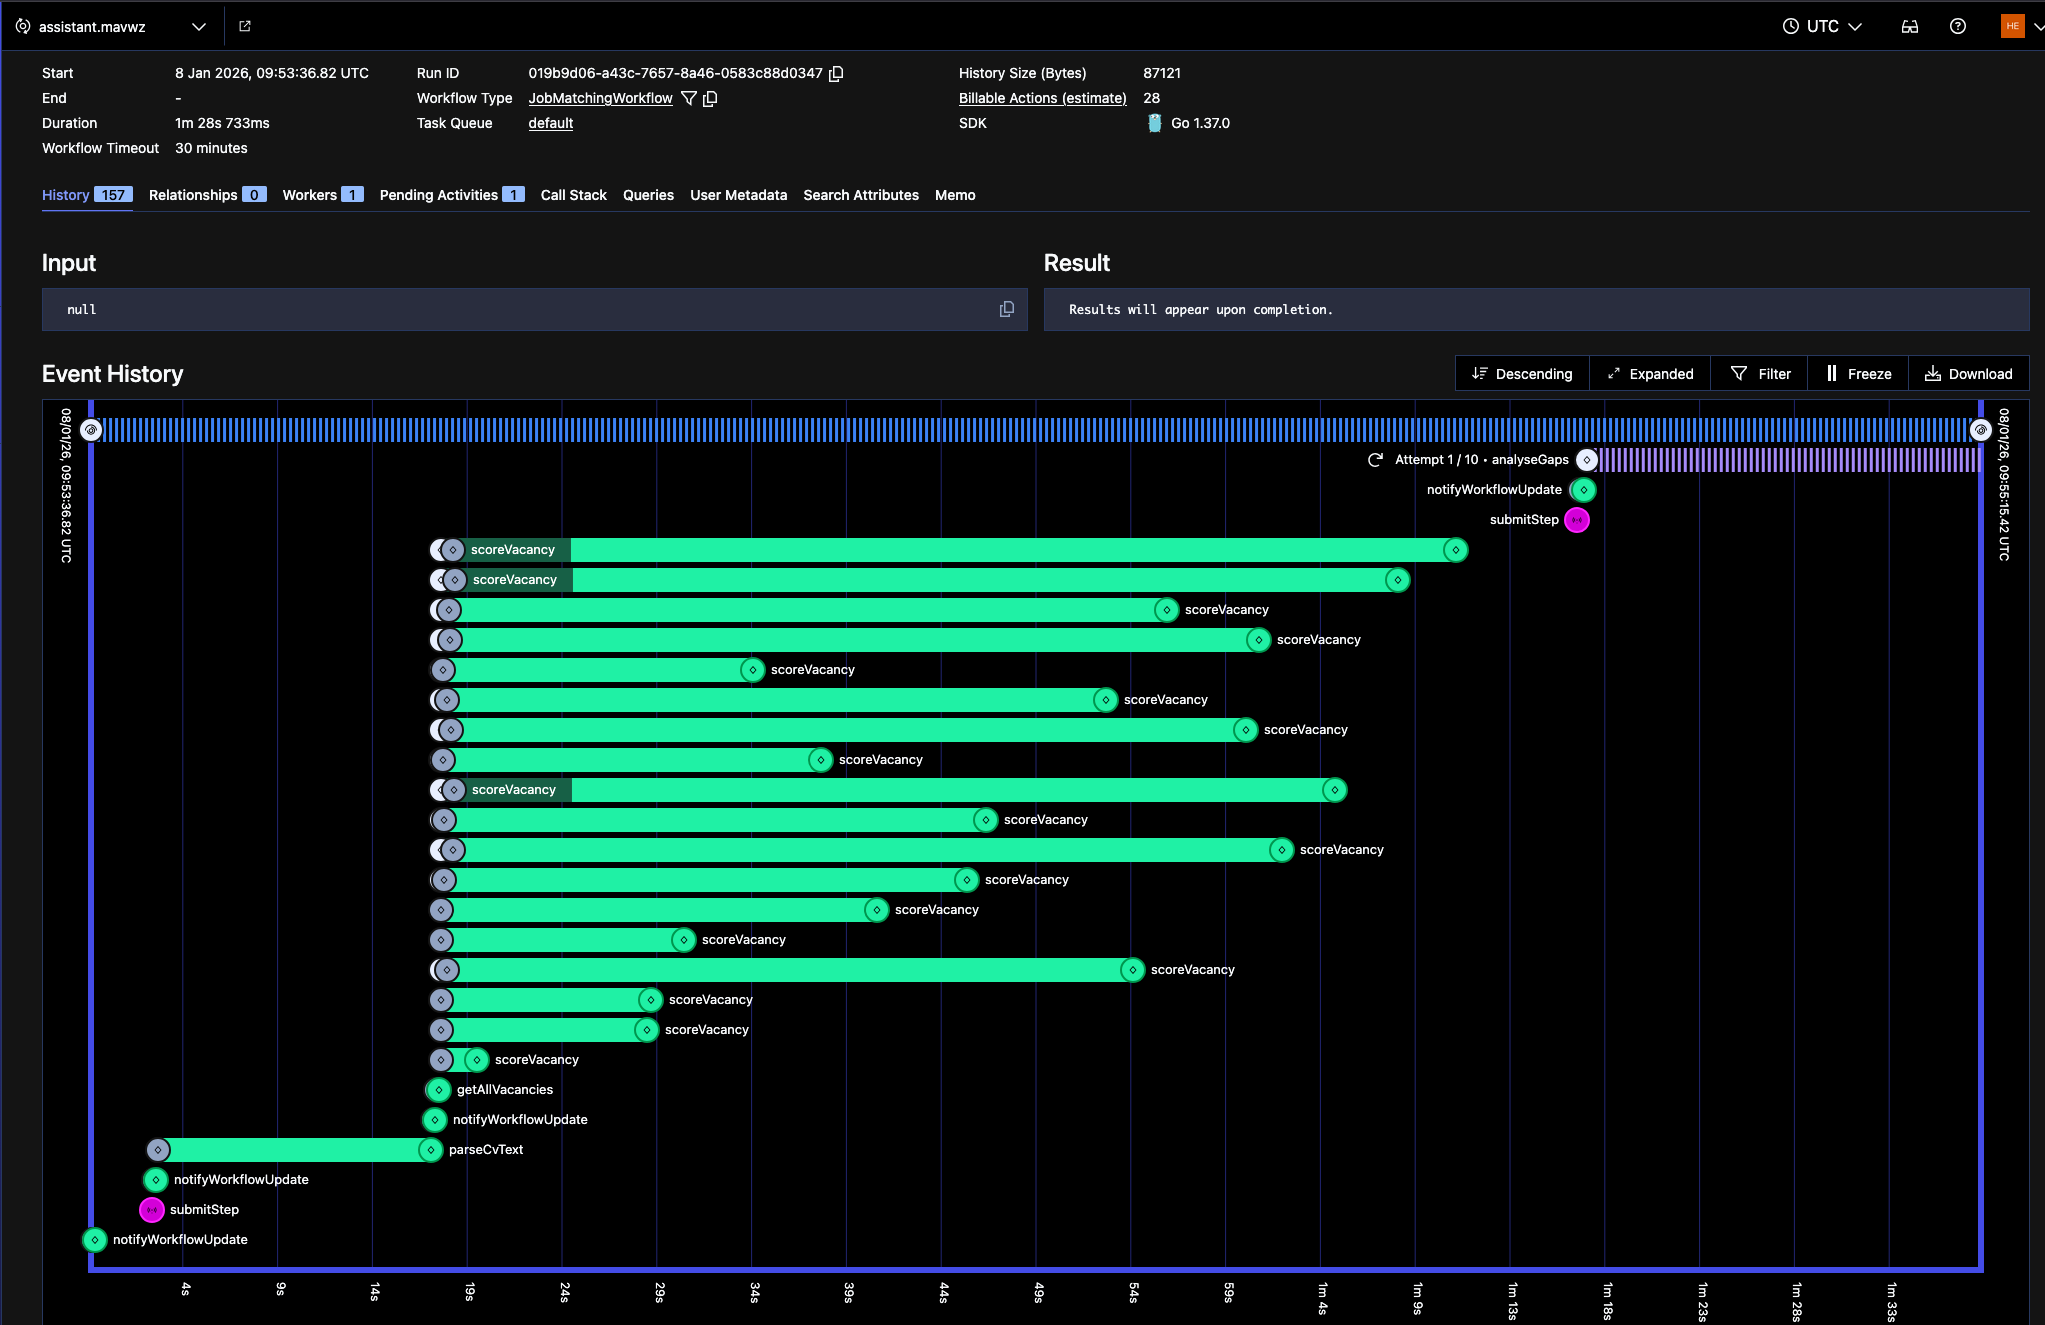This screenshot has height=1325, width=2045.
Task: Open the Call Stack tab
Action: point(573,195)
